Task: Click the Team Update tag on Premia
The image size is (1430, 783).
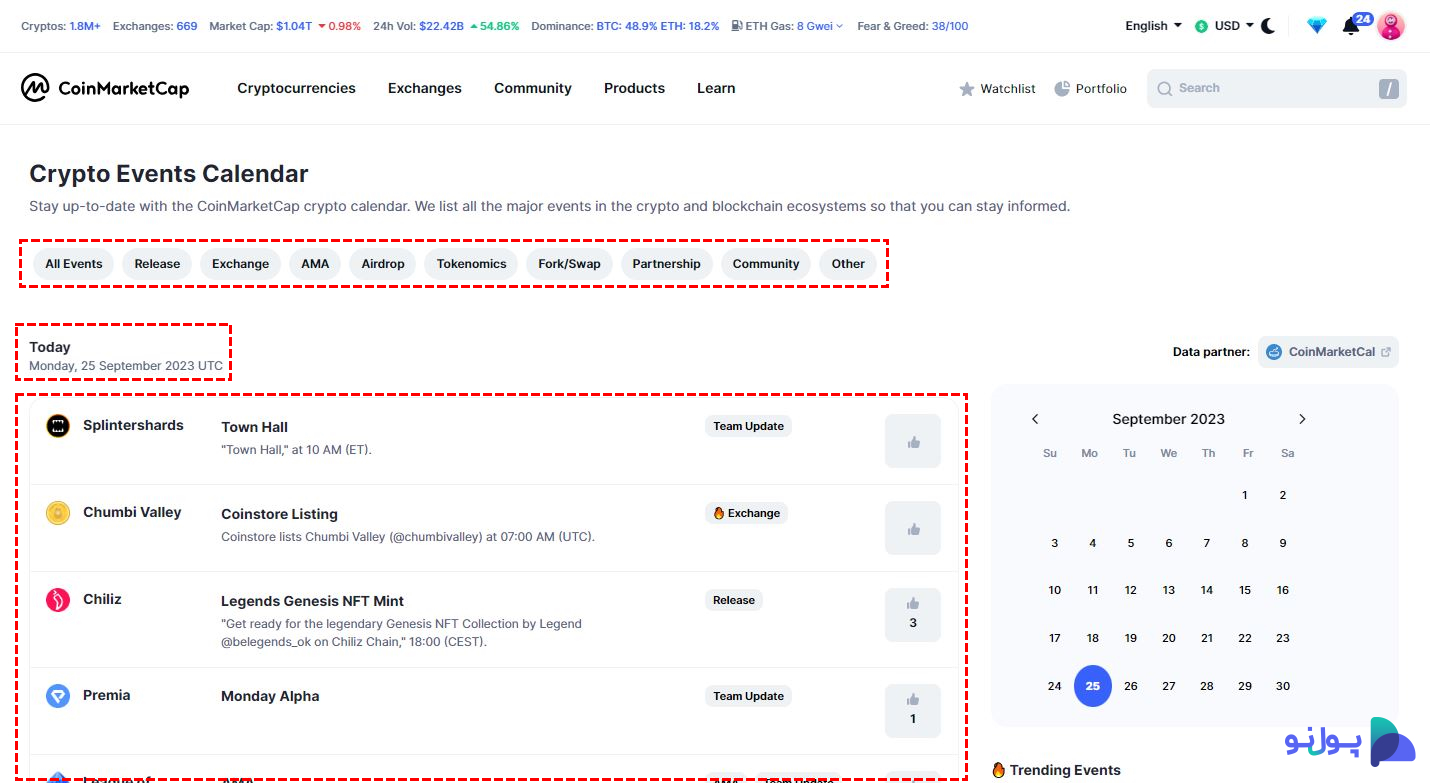Action: click(749, 696)
